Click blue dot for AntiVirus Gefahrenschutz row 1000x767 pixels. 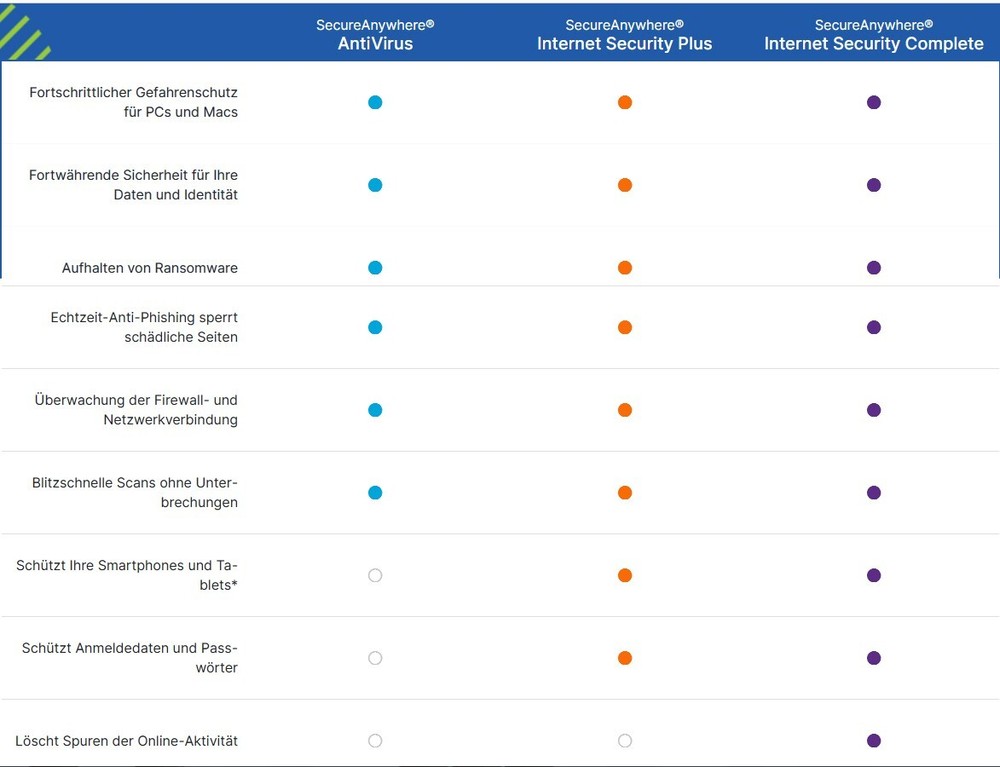375,102
